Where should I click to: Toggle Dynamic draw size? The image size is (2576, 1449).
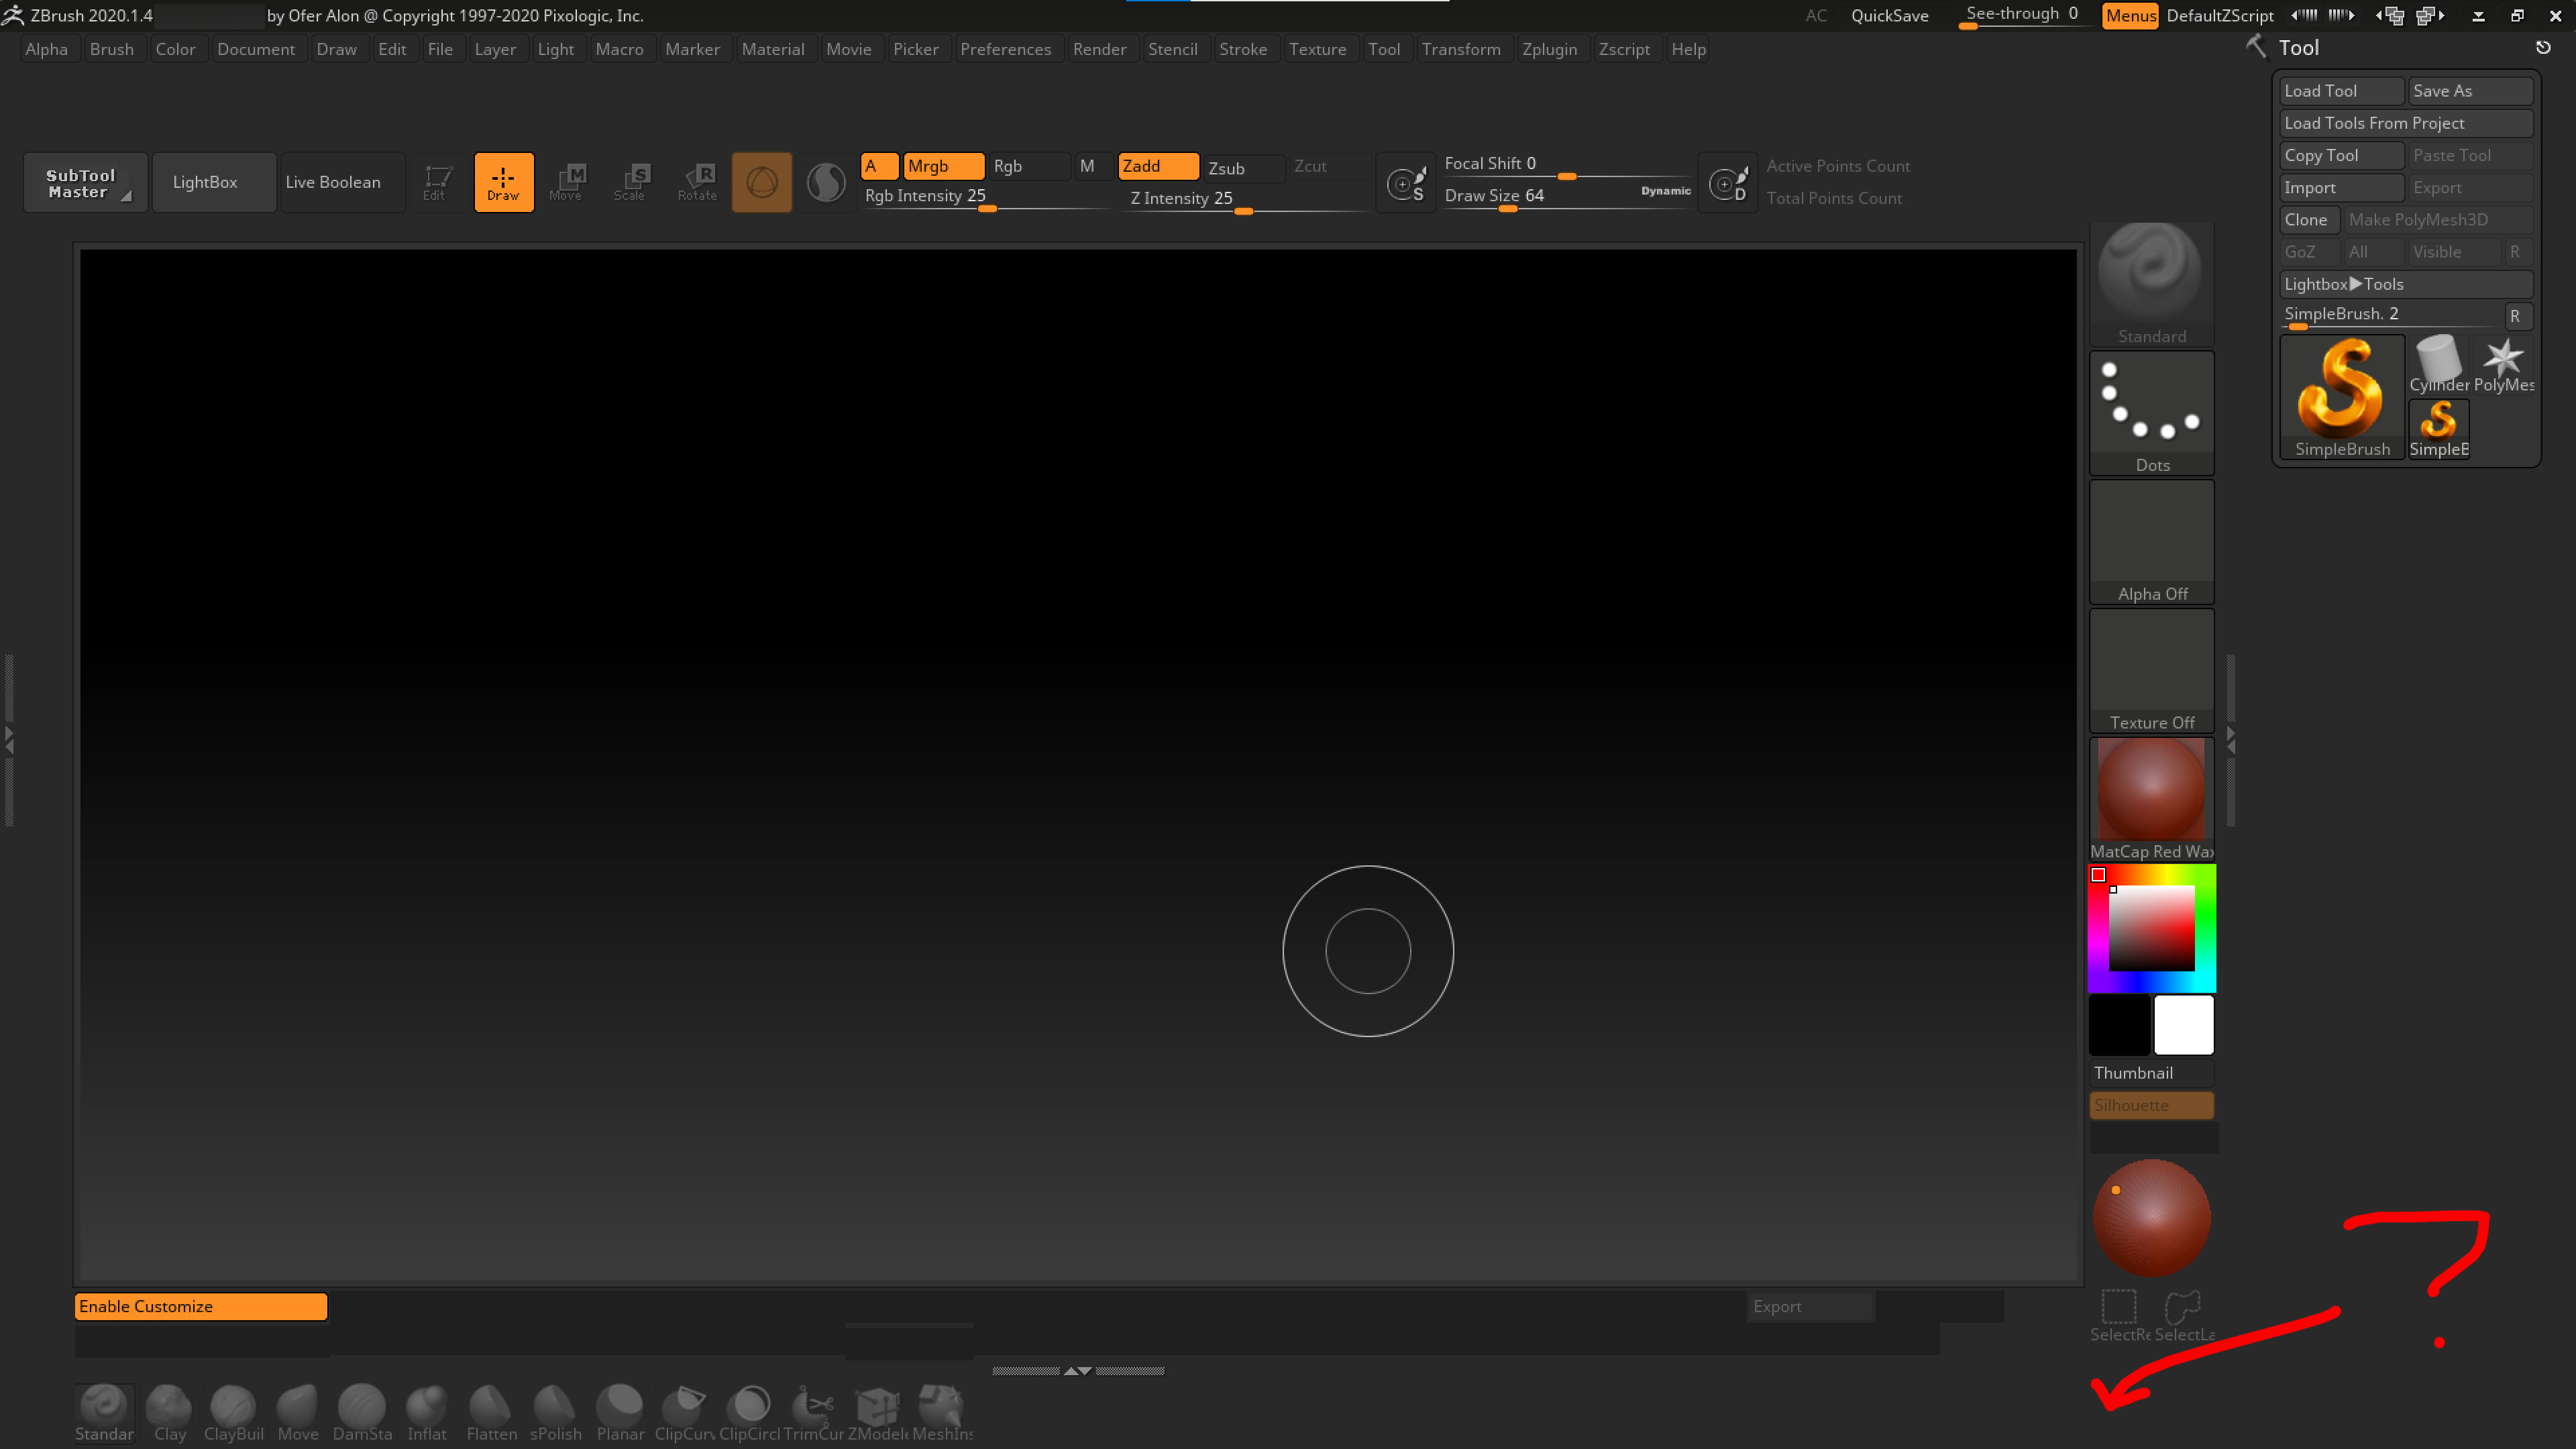click(1665, 191)
